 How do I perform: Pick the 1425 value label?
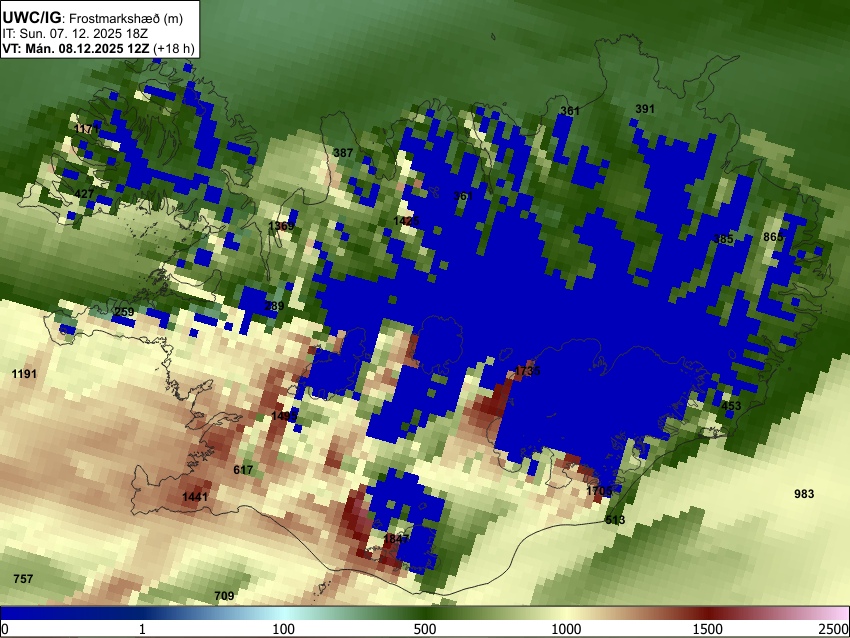[x=406, y=221]
